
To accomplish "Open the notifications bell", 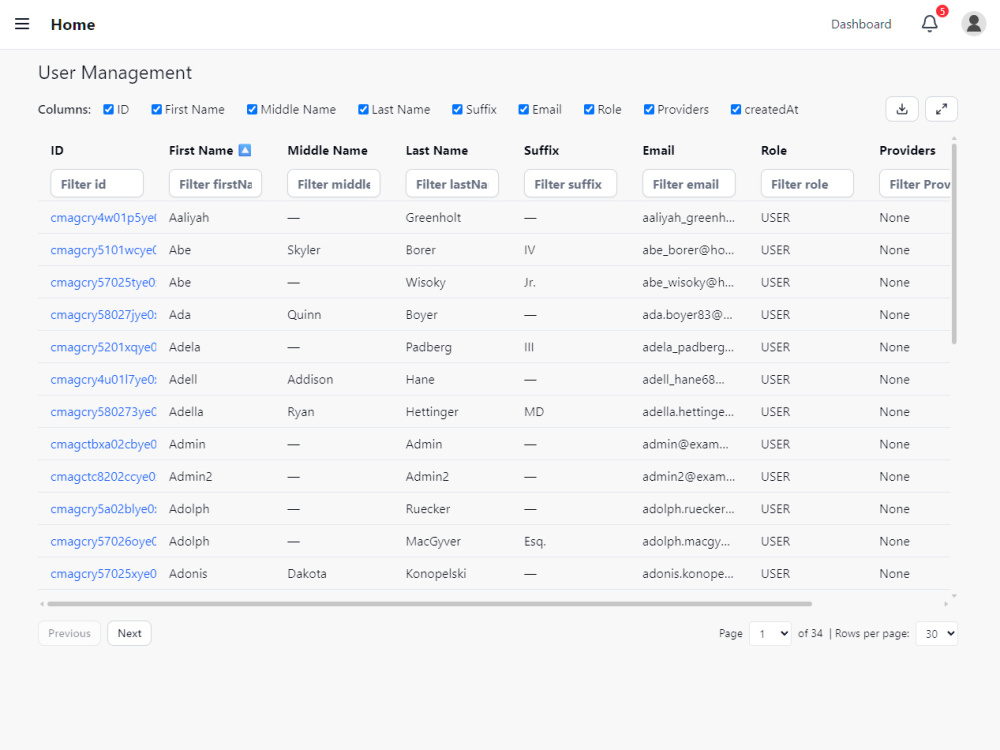I will pyautogui.click(x=929, y=24).
